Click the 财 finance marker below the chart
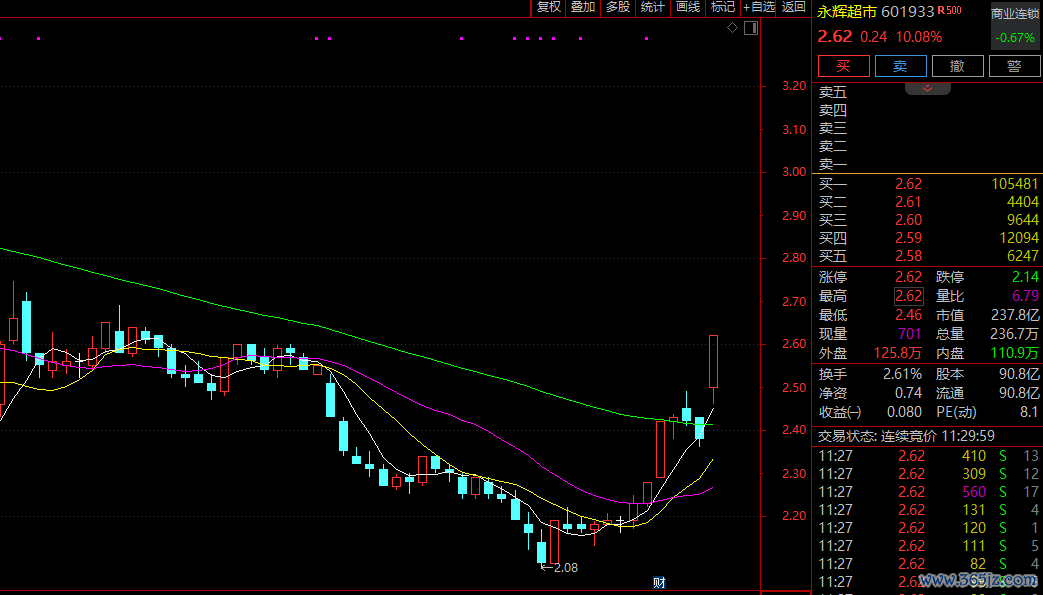 [659, 583]
